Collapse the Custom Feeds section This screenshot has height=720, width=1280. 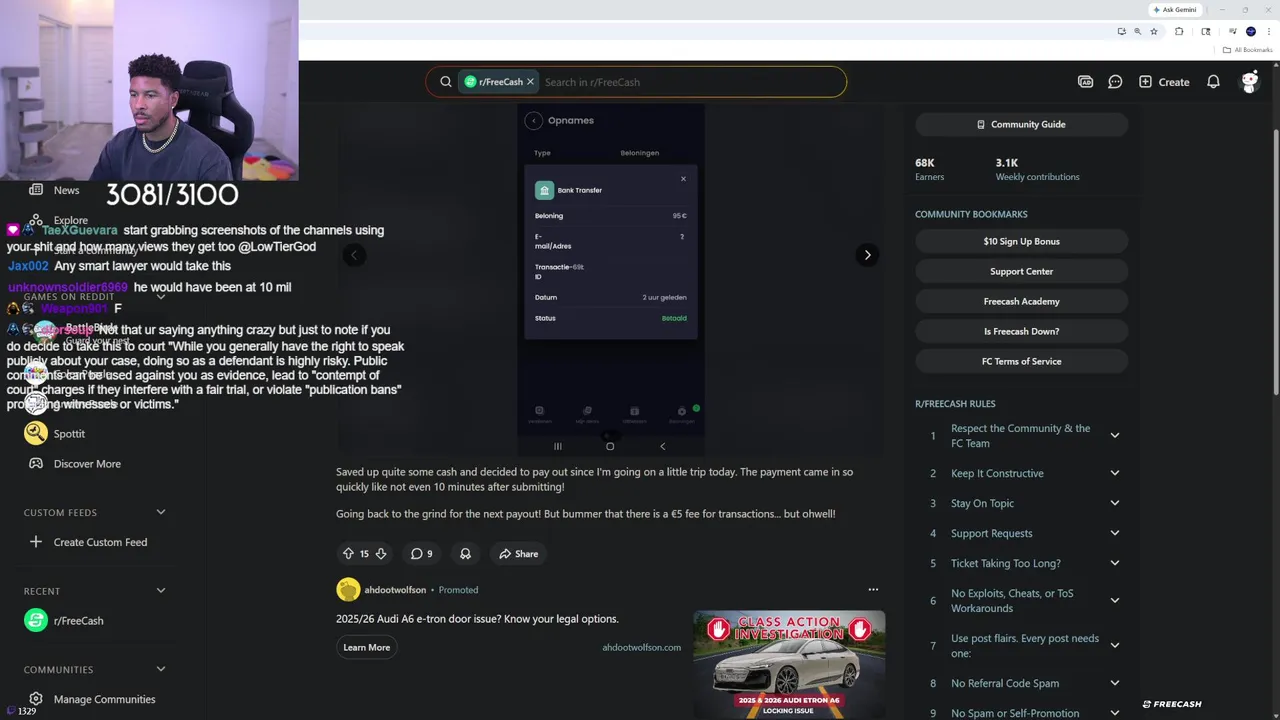(161, 512)
